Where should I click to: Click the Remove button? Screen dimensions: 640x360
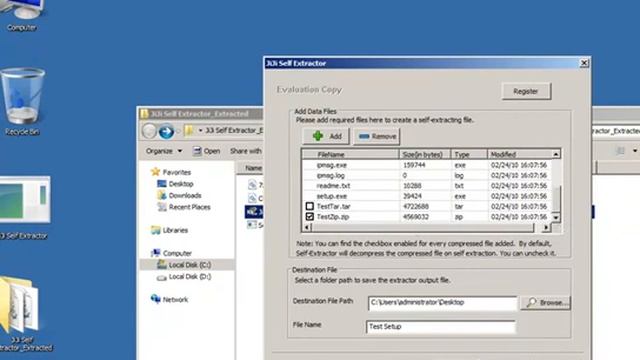pyautogui.click(x=377, y=136)
